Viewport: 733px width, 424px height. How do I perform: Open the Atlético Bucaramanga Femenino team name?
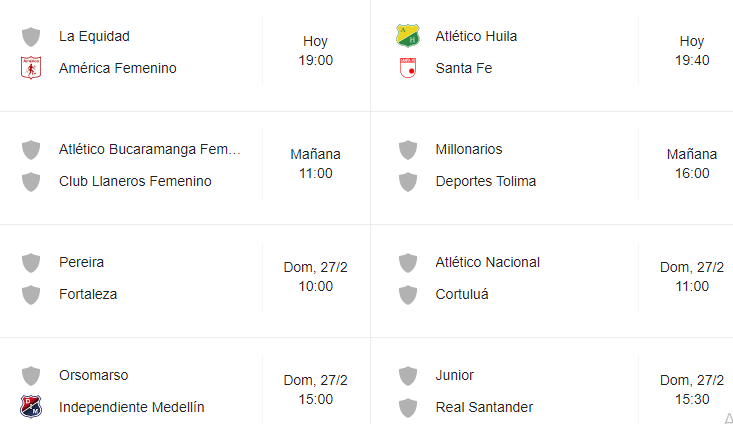150,149
